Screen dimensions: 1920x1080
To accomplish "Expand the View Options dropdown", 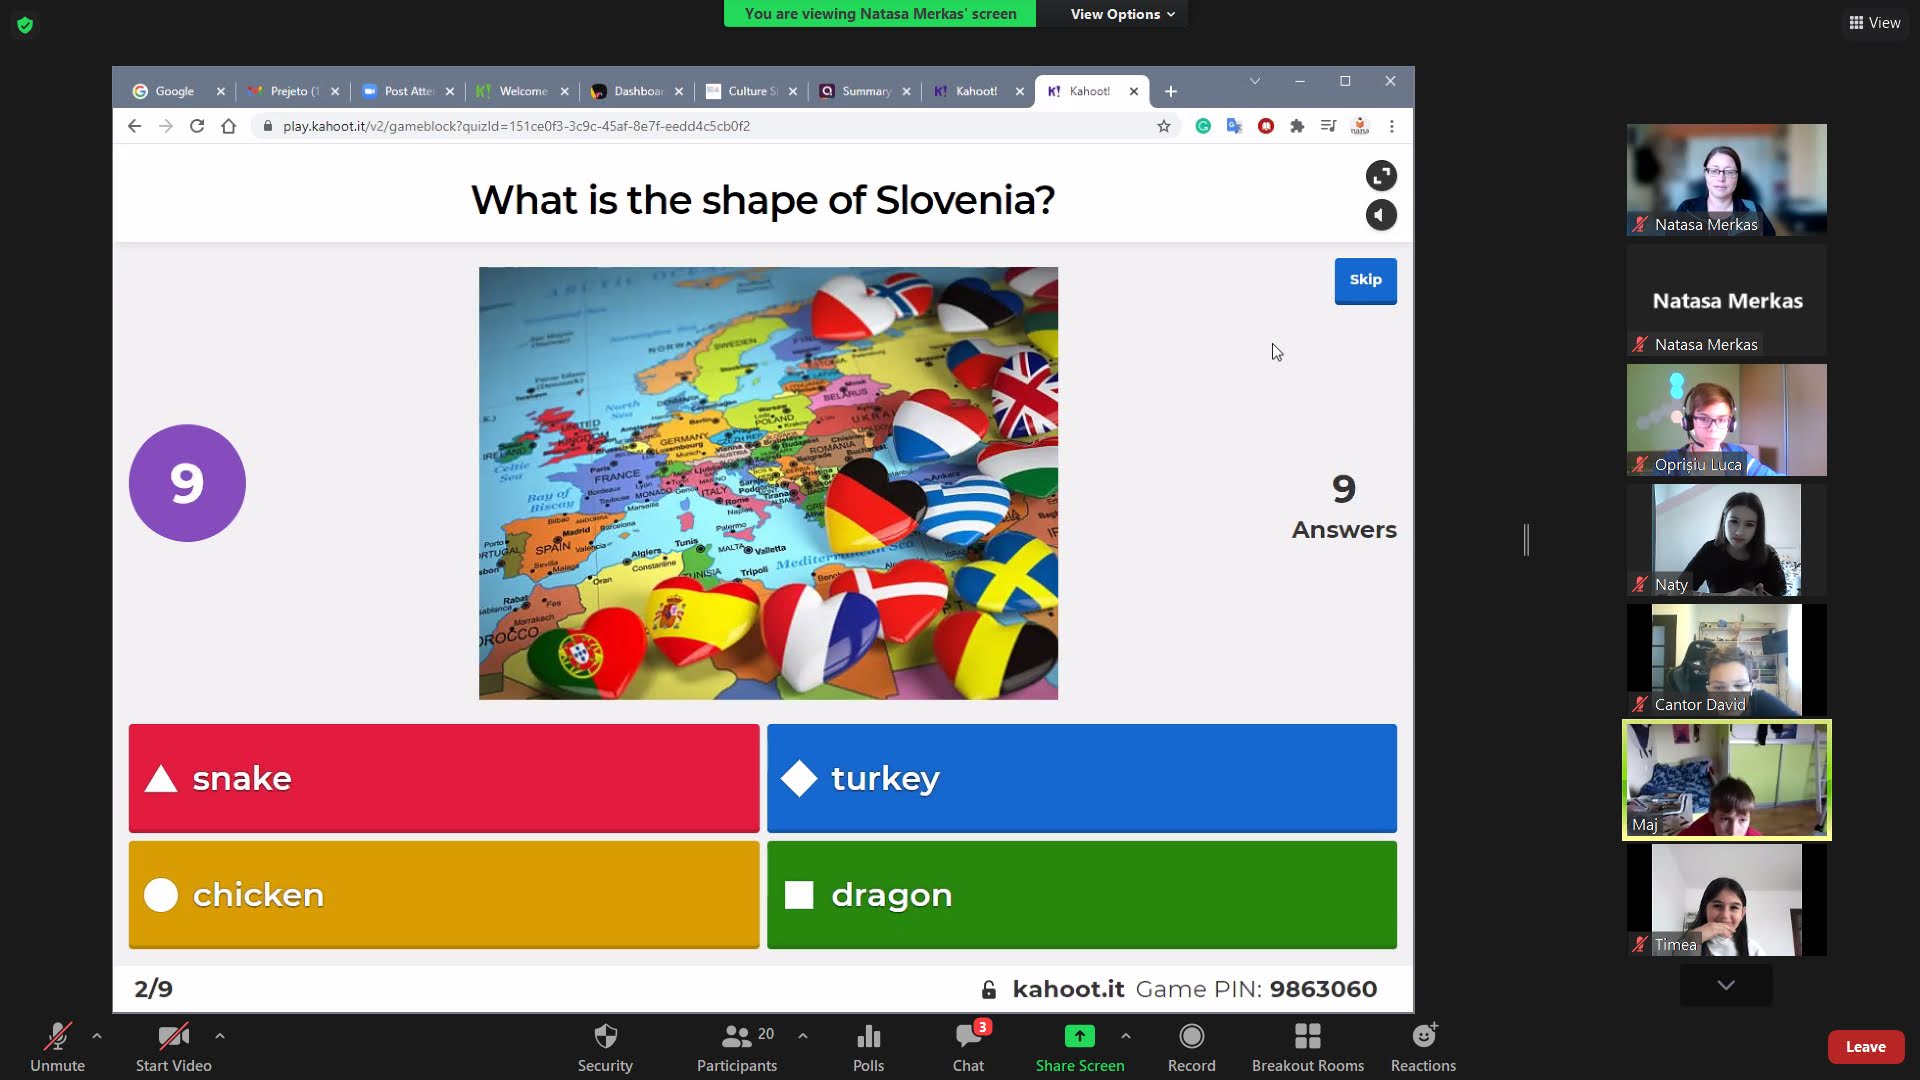I will tap(1122, 14).
